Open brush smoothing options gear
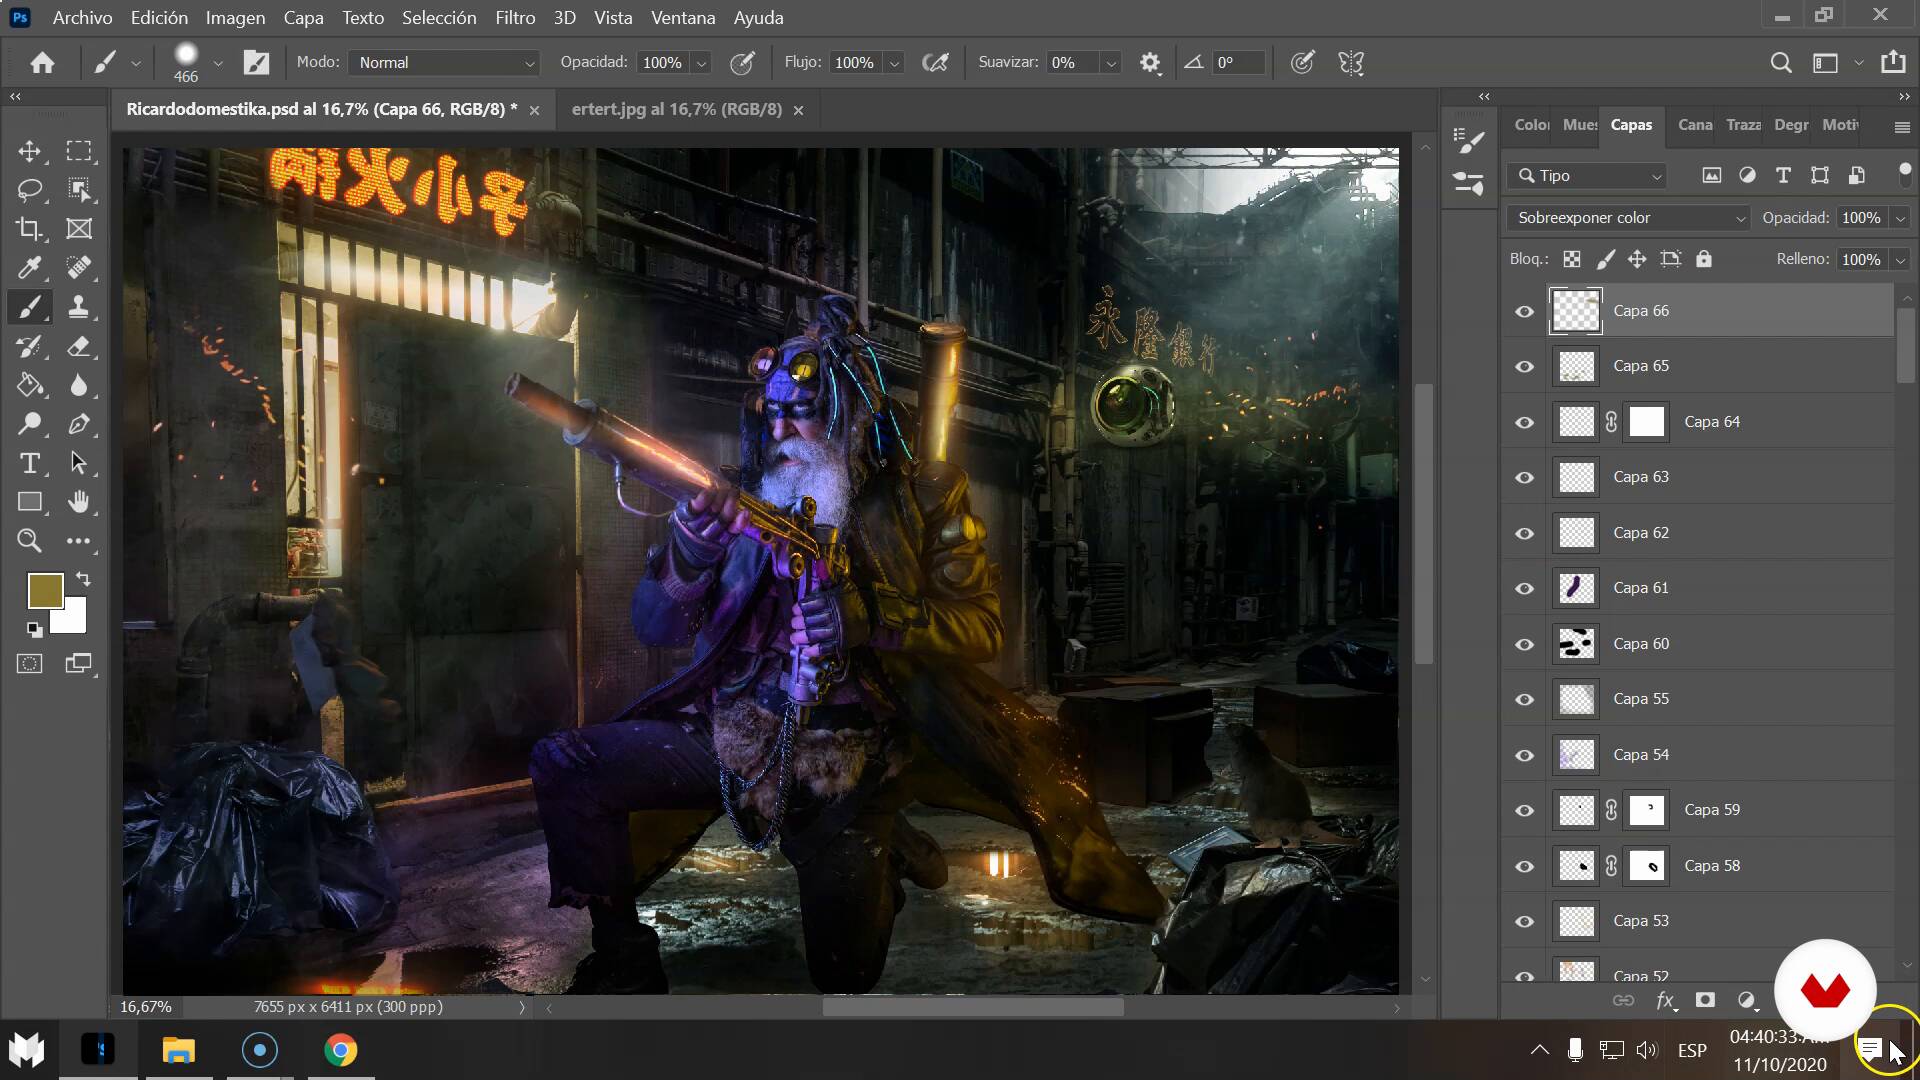This screenshot has height=1080, width=1920. (x=1150, y=63)
